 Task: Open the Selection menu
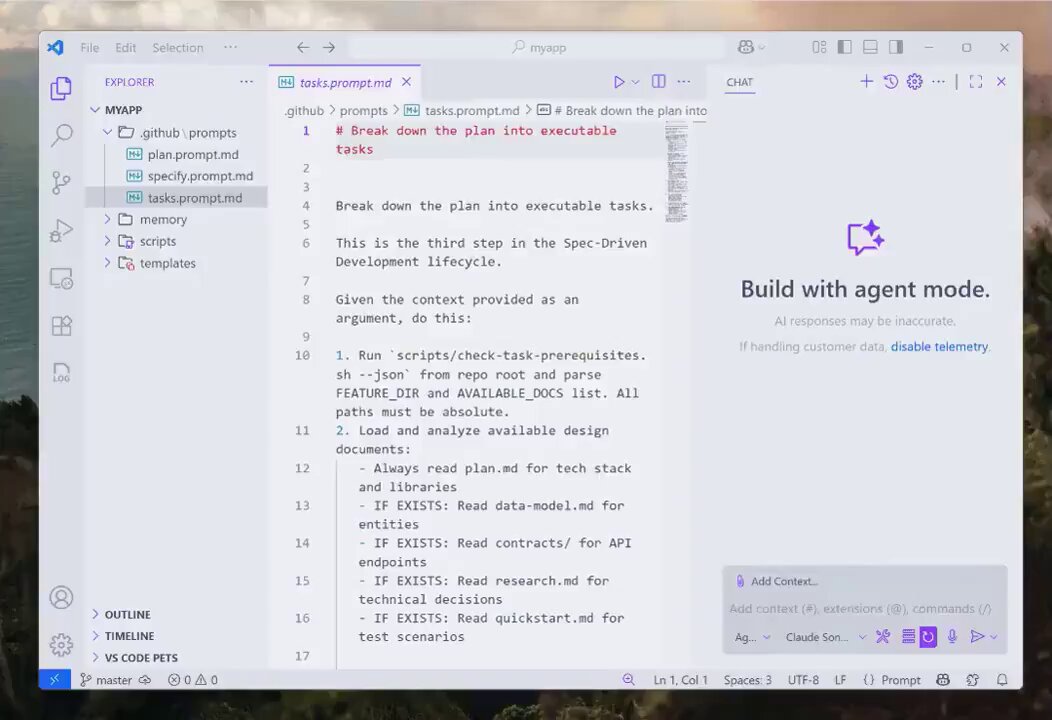click(178, 48)
